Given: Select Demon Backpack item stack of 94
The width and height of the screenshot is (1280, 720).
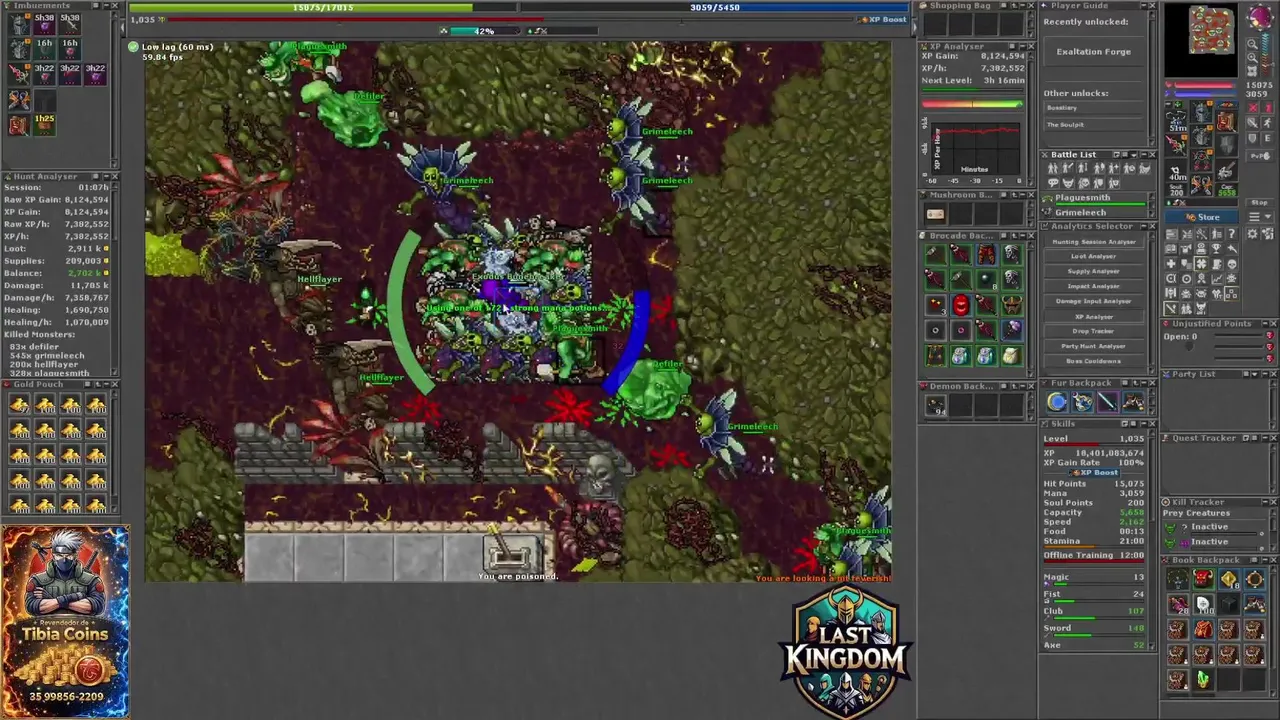Looking at the screenshot, I should point(935,406).
